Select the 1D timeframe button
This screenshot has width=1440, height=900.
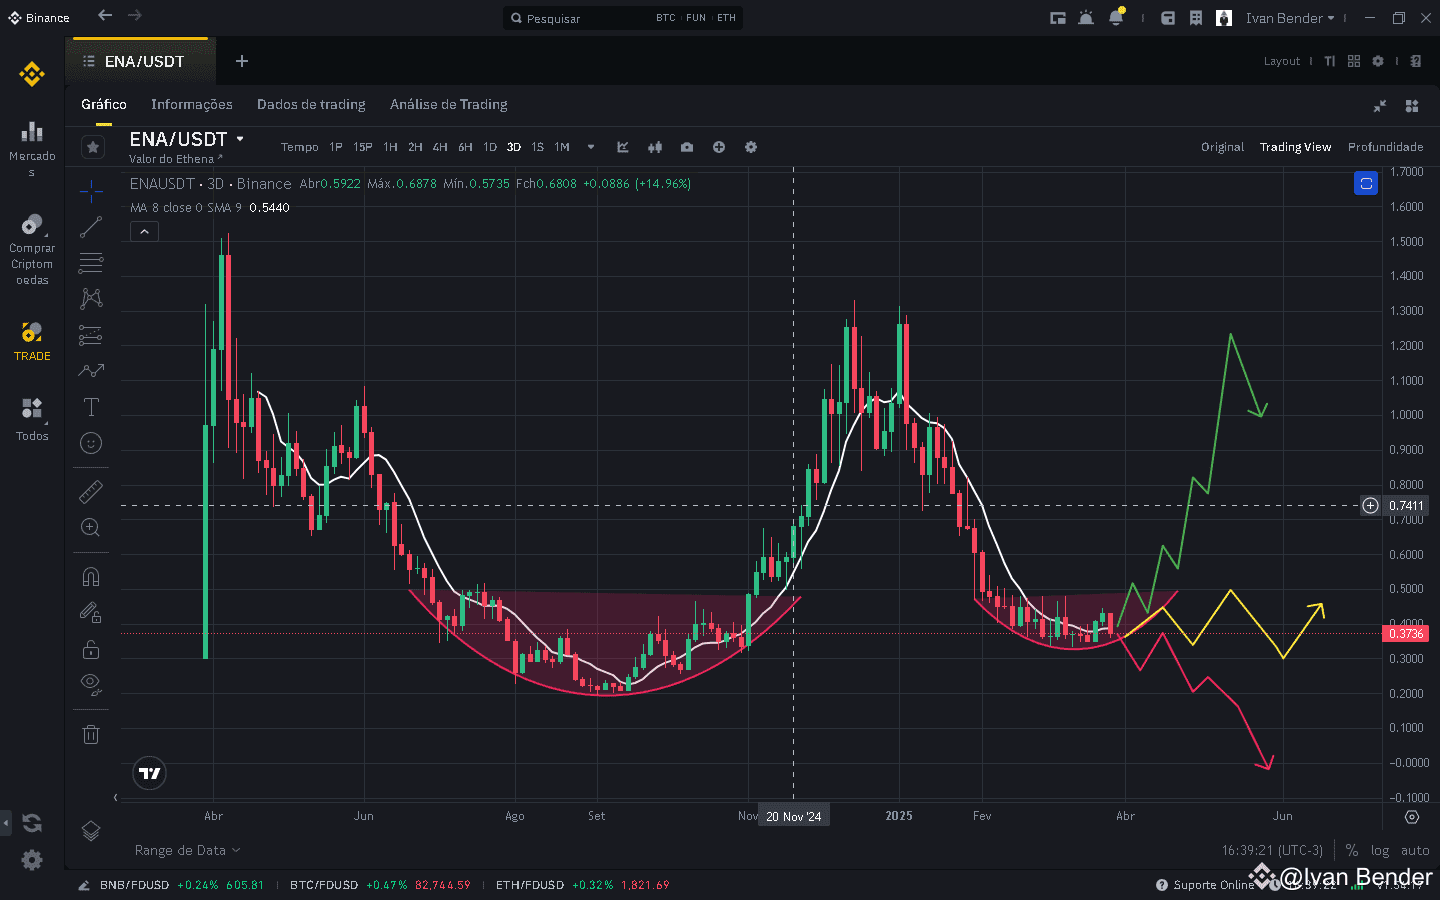[490, 147]
